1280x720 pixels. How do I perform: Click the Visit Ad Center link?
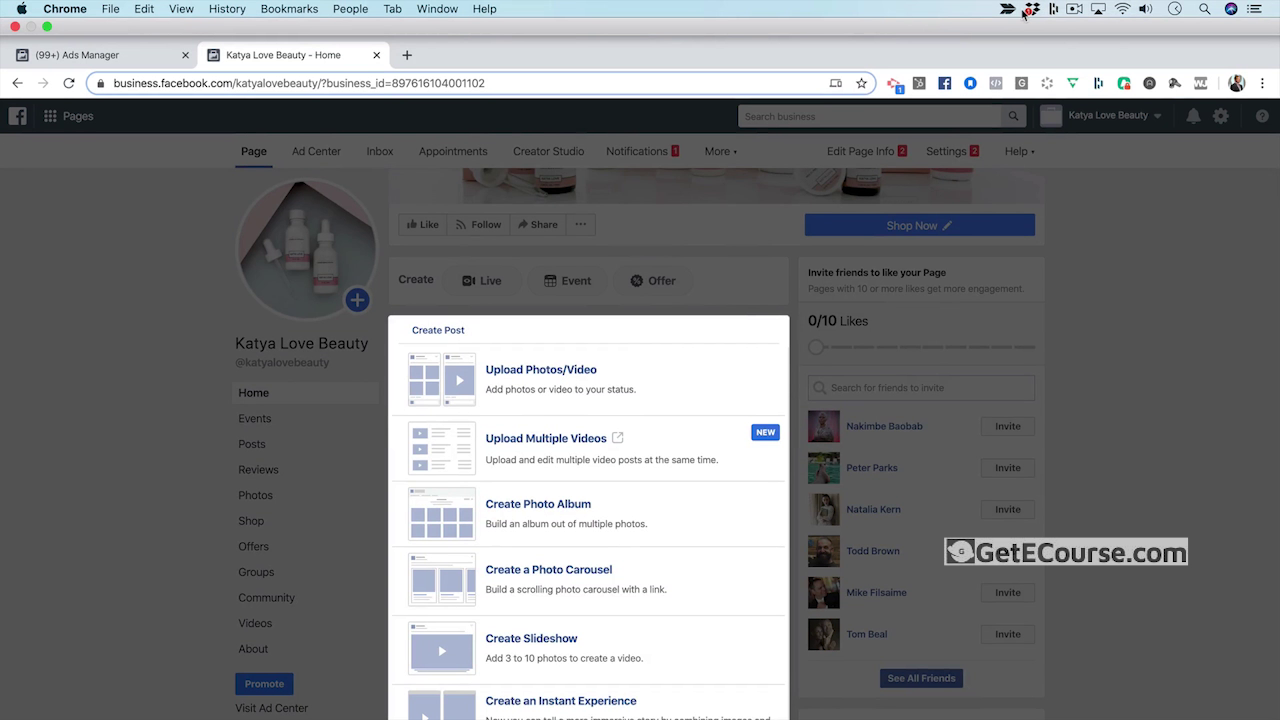tap(272, 708)
